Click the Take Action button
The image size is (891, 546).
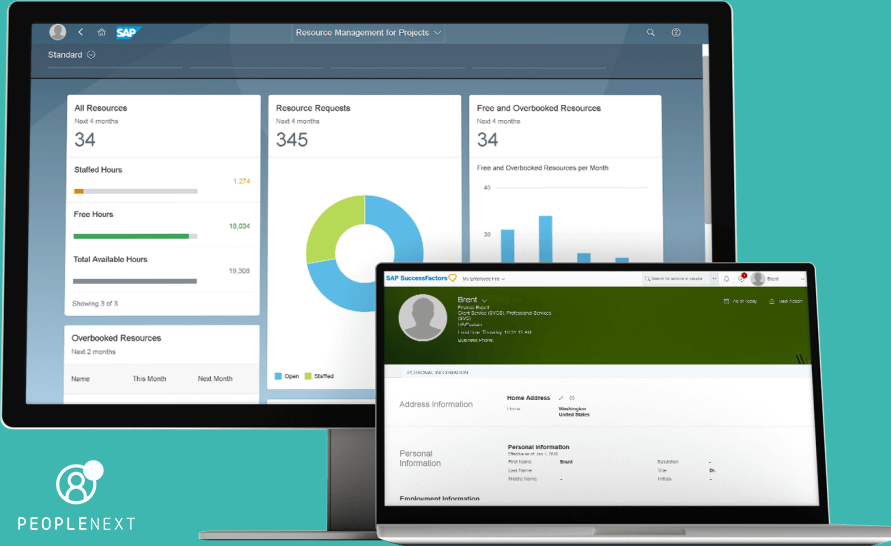point(785,301)
